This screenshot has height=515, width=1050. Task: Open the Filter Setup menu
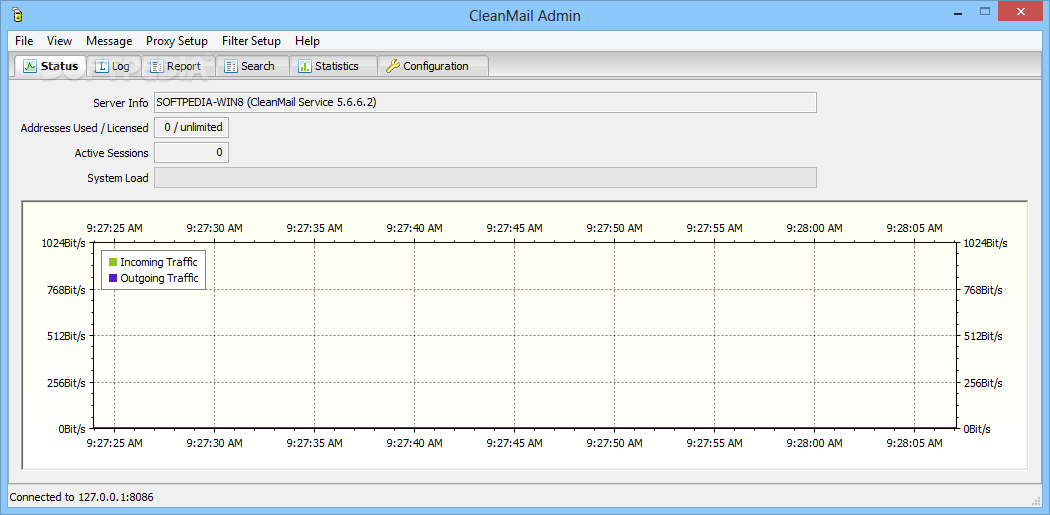pos(251,41)
